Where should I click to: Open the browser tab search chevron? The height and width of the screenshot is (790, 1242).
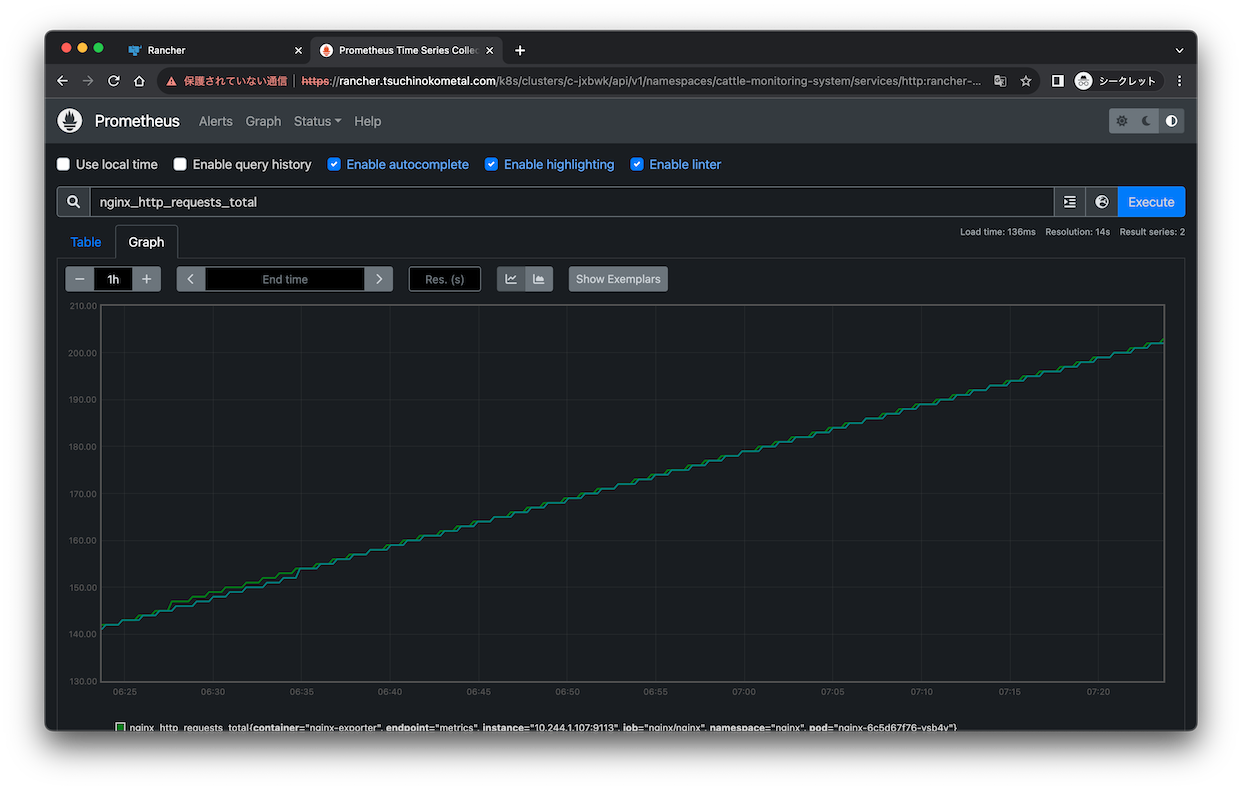(1180, 50)
